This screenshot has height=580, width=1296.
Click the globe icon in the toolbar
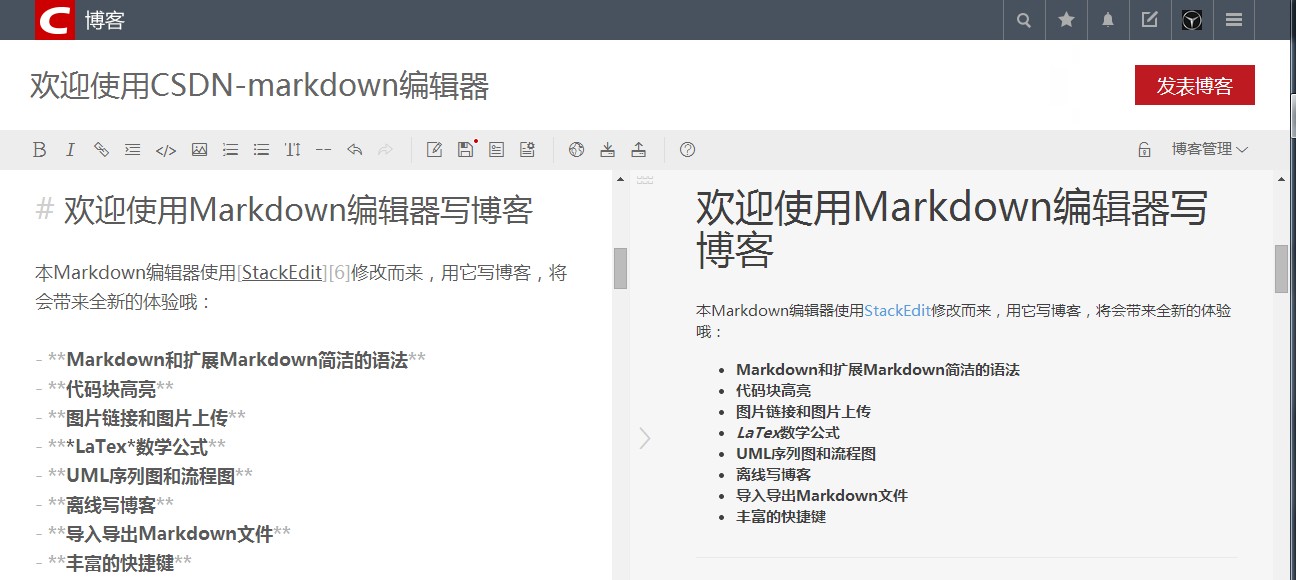point(576,150)
